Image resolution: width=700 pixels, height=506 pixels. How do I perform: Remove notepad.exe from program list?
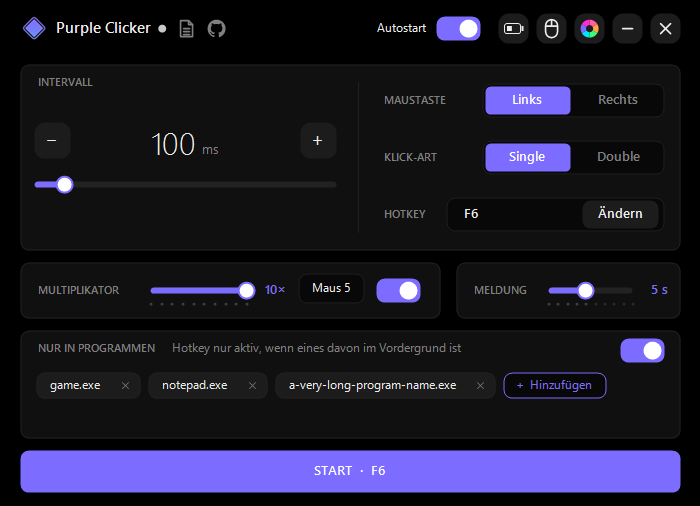[252, 385]
